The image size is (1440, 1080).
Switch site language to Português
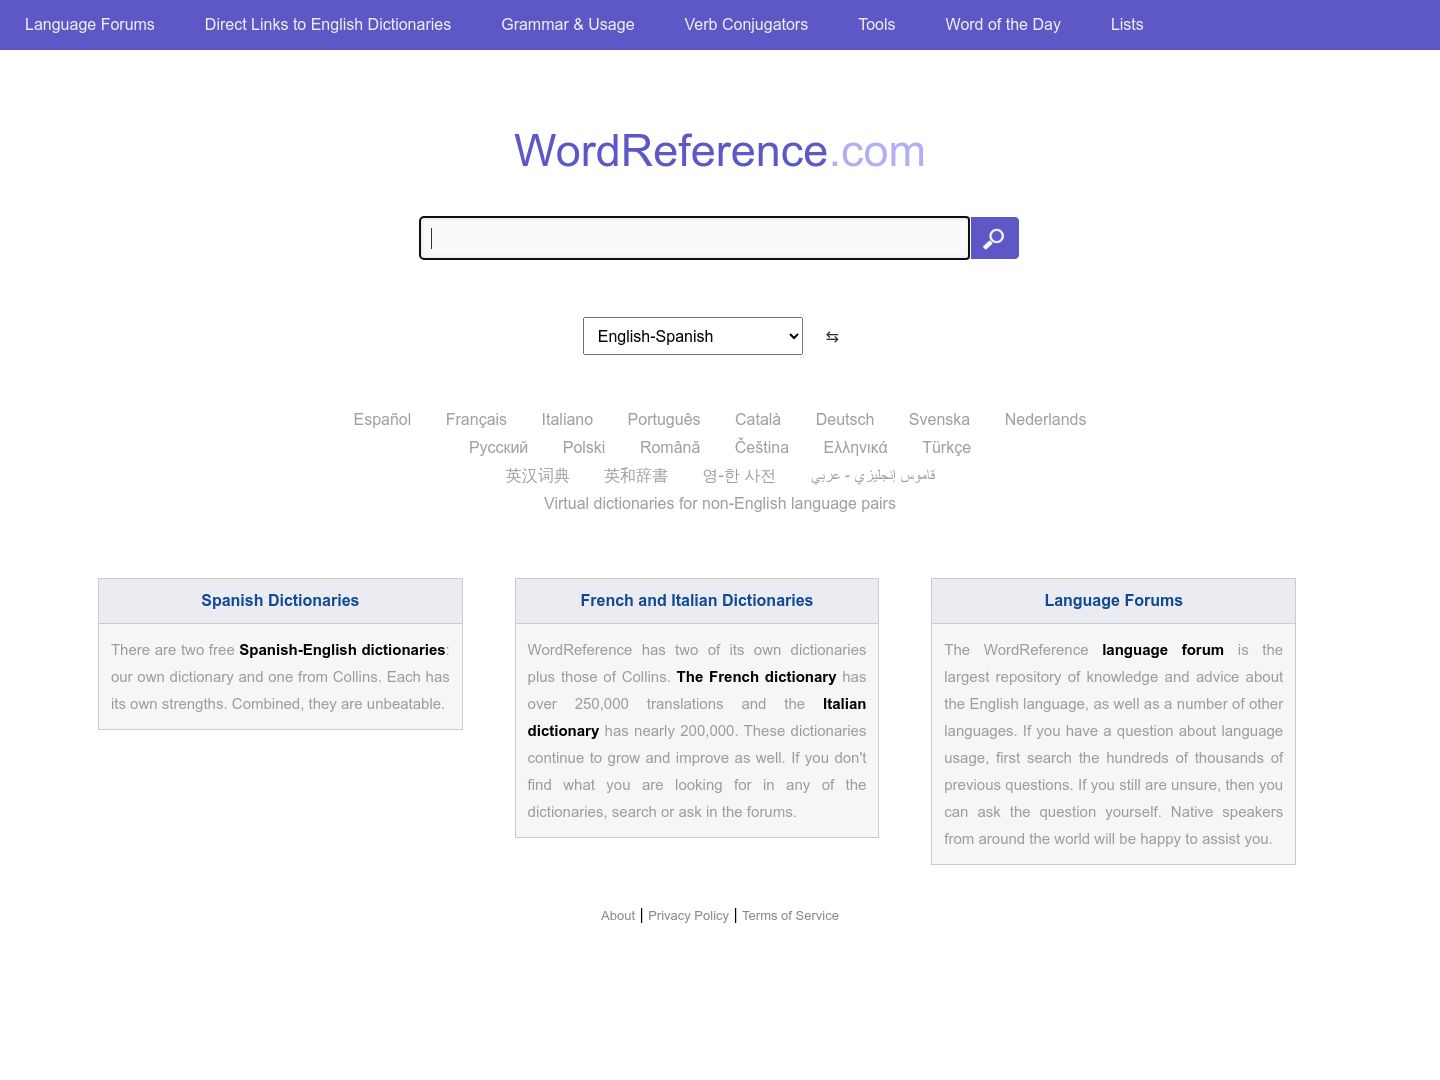point(664,419)
